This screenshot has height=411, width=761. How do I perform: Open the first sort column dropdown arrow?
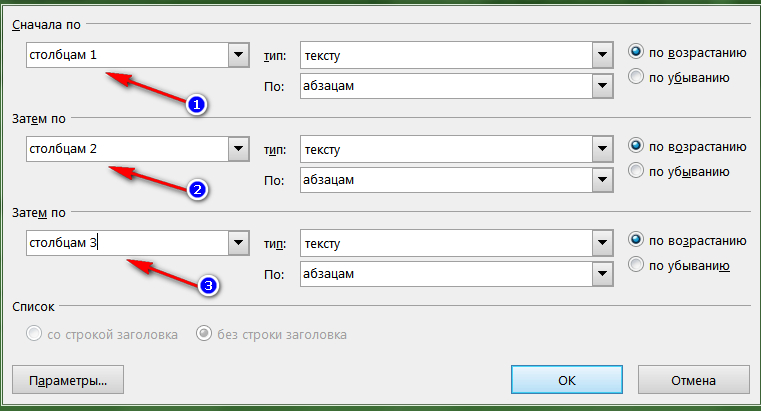coord(238,55)
